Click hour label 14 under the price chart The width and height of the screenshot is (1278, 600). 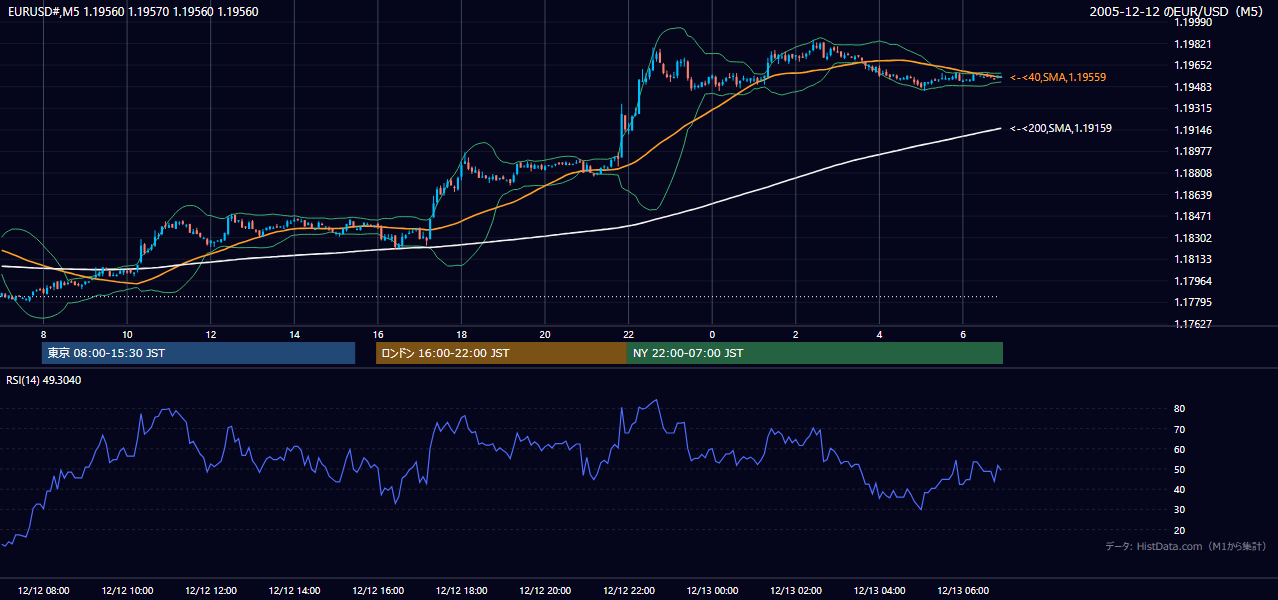click(x=294, y=334)
